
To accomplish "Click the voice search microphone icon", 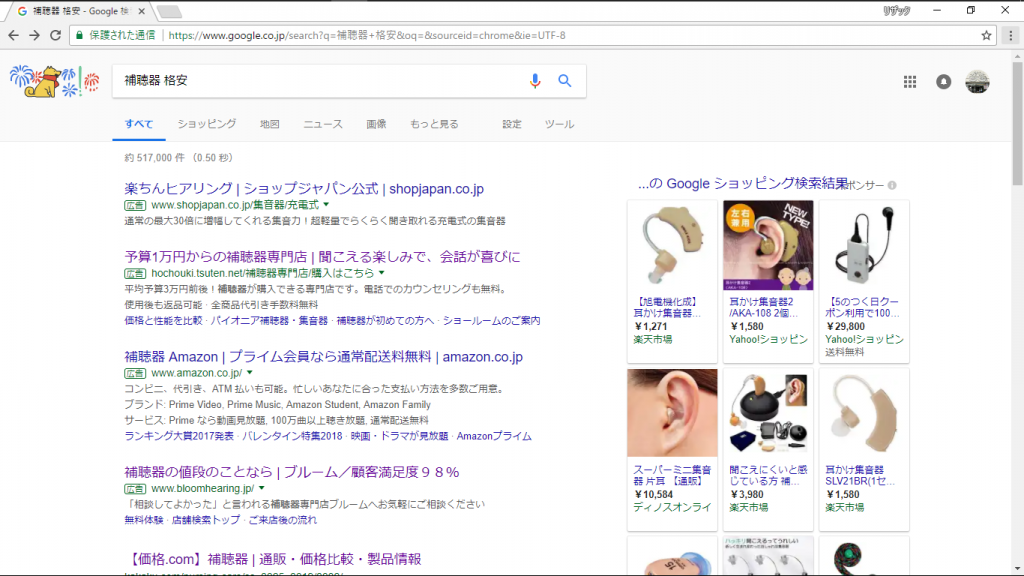I will 535,81.
